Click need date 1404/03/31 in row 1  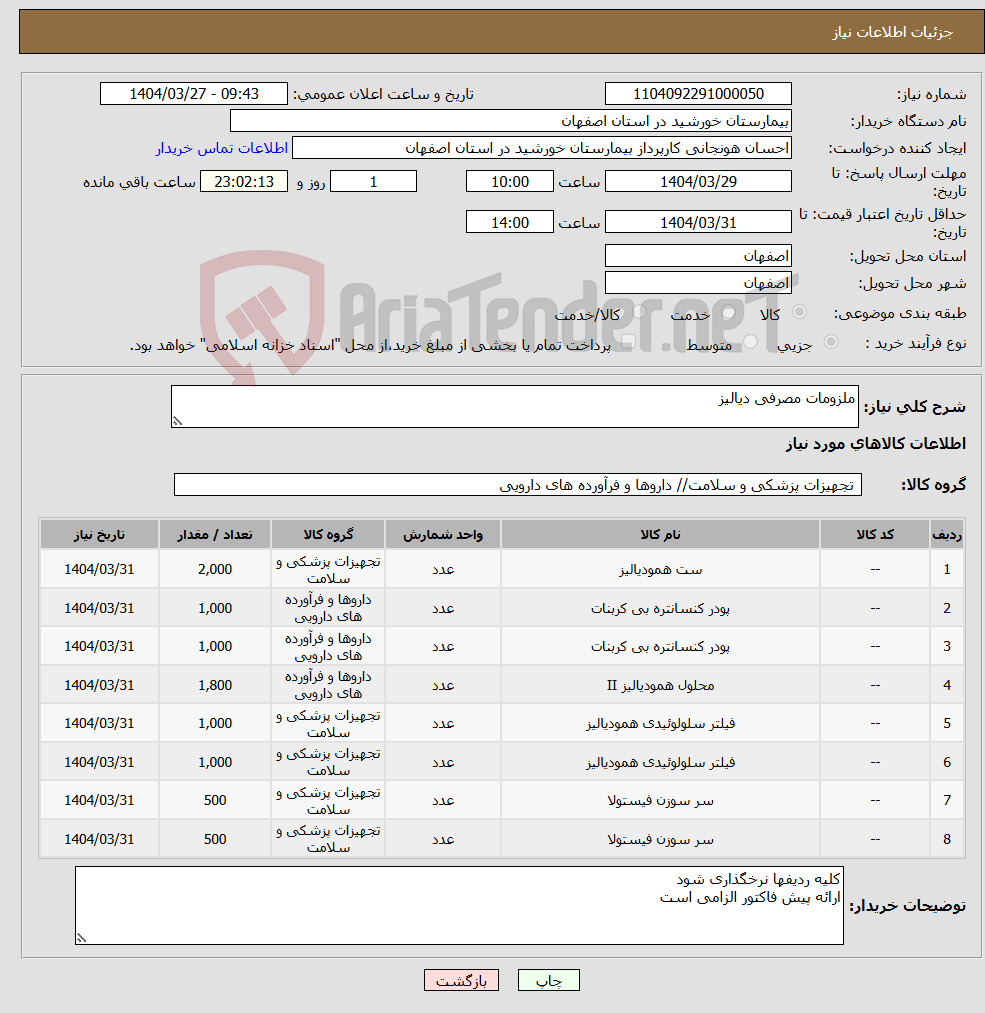(99, 569)
